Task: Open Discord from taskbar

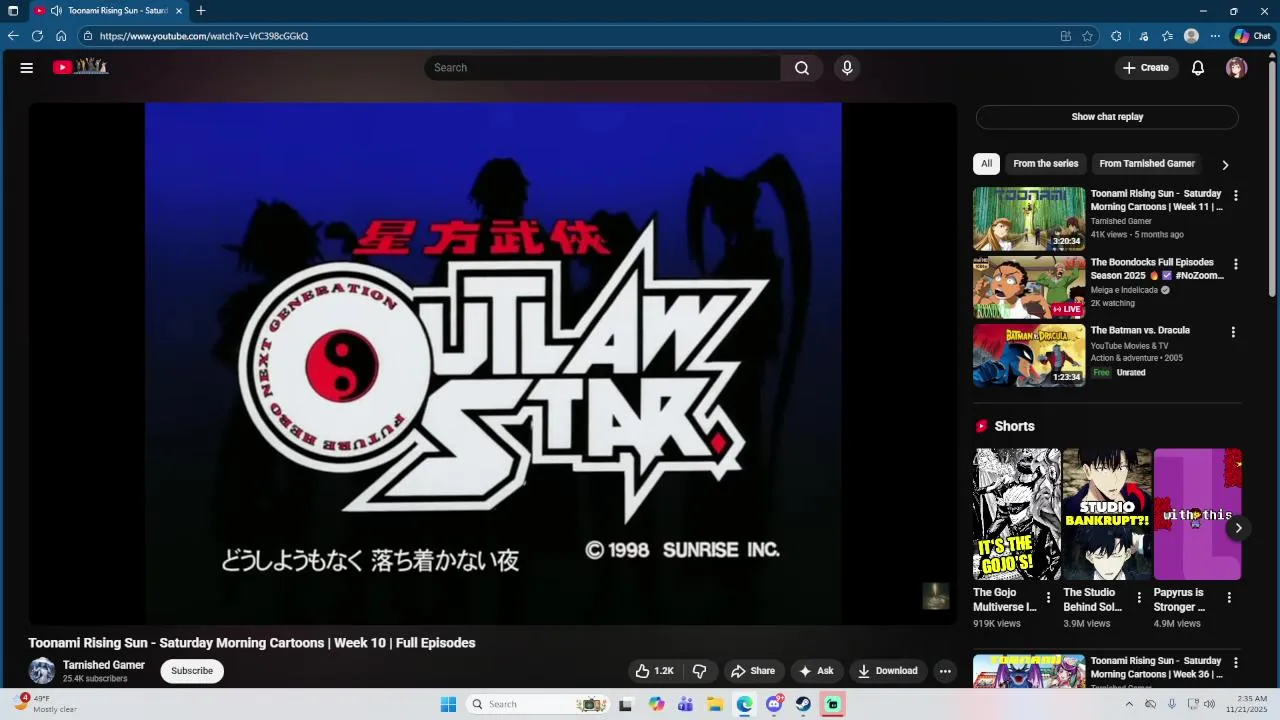Action: (x=774, y=704)
